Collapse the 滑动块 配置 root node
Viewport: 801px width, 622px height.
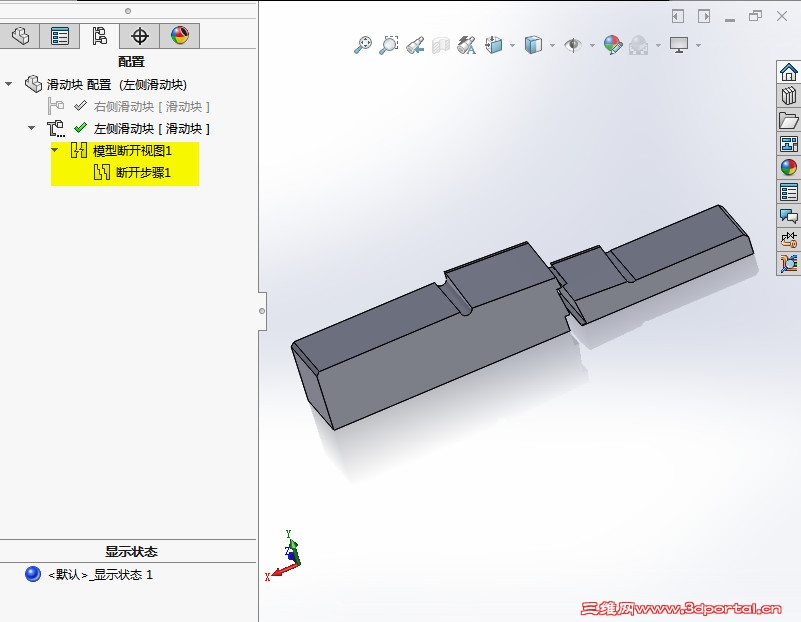(x=9, y=84)
